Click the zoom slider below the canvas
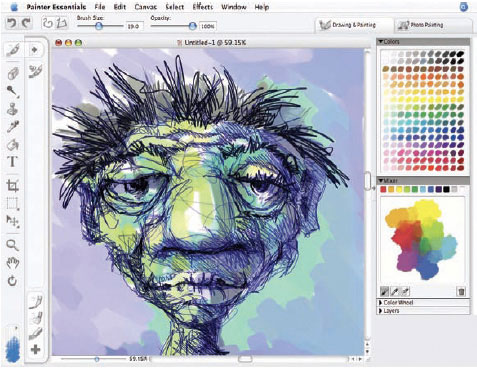This screenshot has width=477, height=370. click(97, 359)
